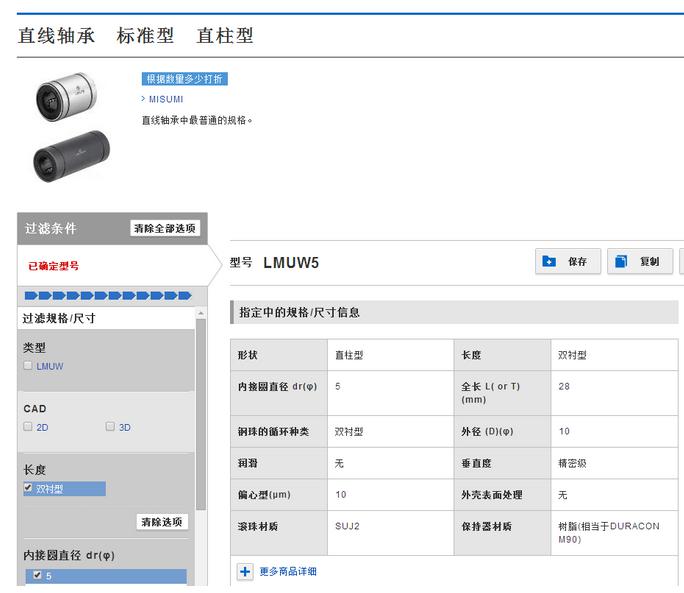
Task: Enable the LMUW type checkbox
Action: click(28, 366)
